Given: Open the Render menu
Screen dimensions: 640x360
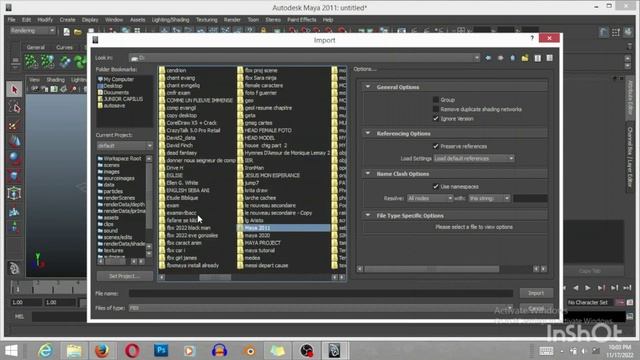Looking at the screenshot, I should coord(232,20).
